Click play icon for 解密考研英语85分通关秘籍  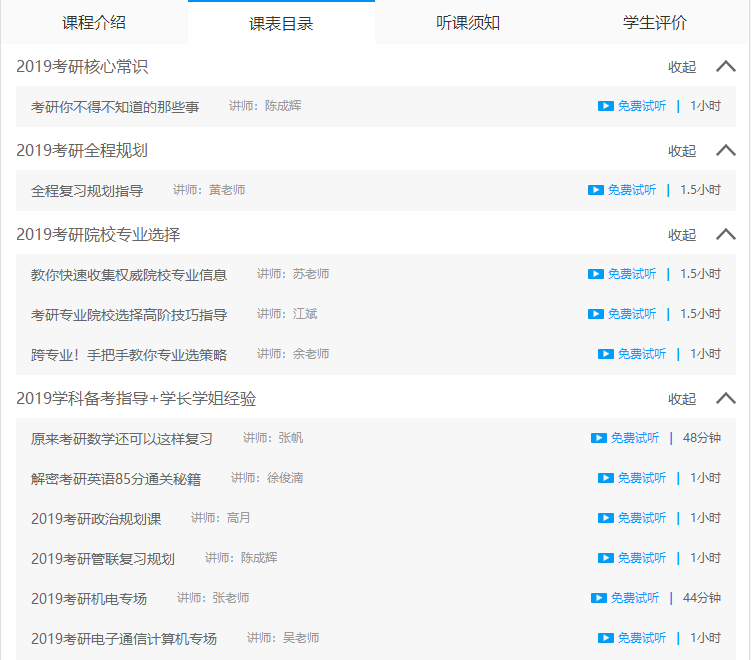pyautogui.click(x=605, y=478)
